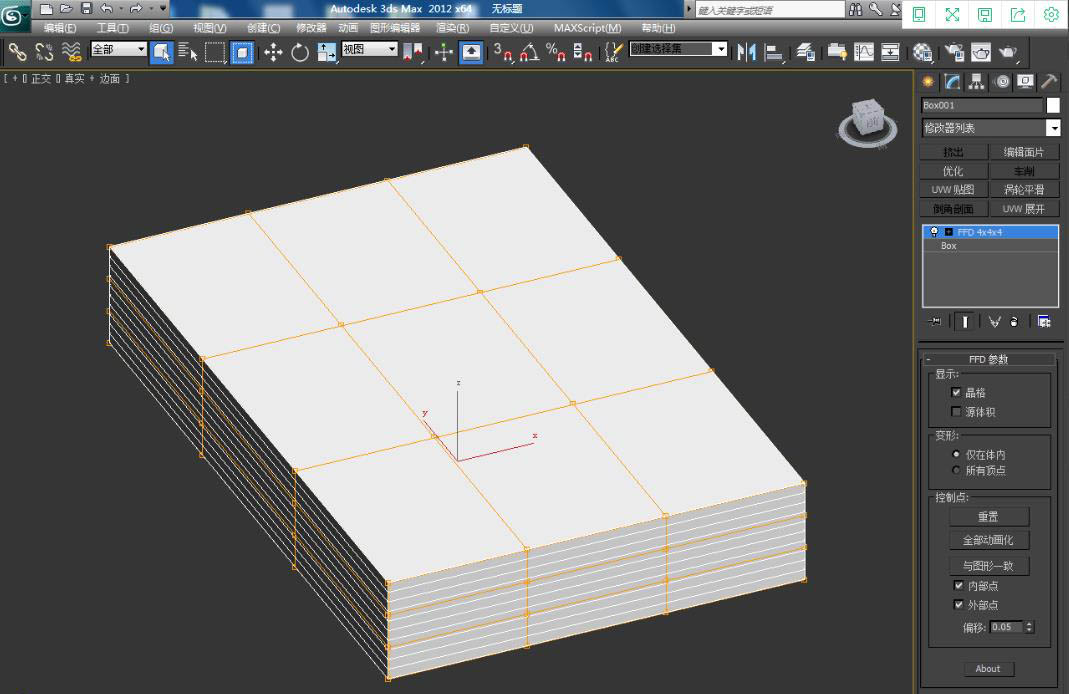Click the 重置 (Reset) button
The width and height of the screenshot is (1069, 694).
click(x=988, y=517)
